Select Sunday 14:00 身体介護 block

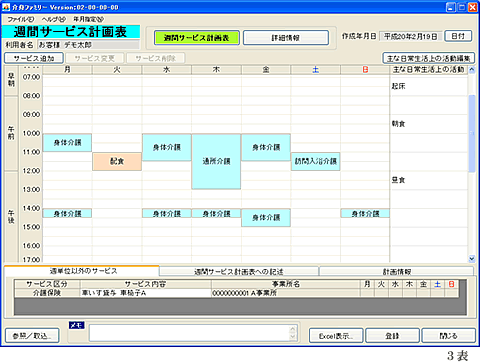[x=365, y=214]
